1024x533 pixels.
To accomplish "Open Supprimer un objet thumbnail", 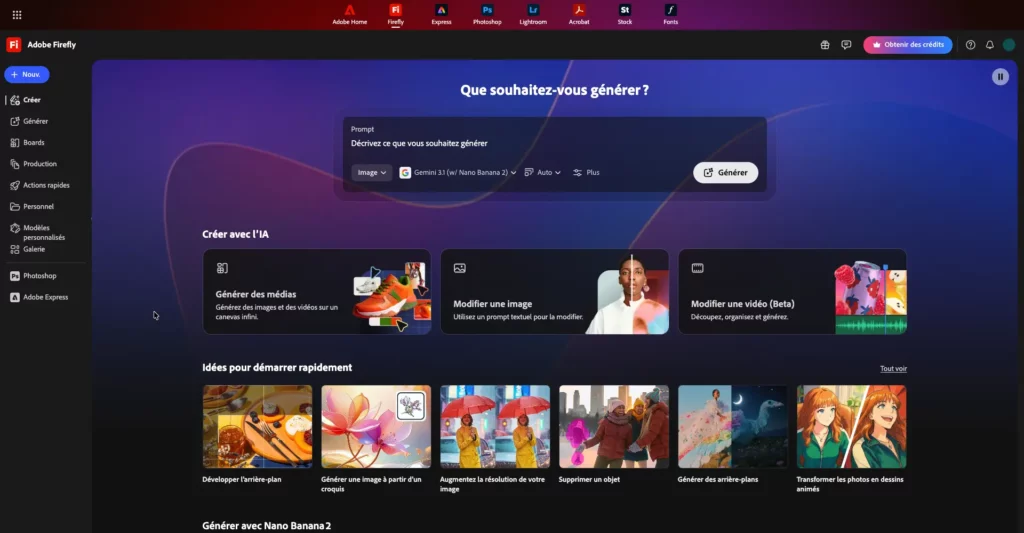I will 614,427.
